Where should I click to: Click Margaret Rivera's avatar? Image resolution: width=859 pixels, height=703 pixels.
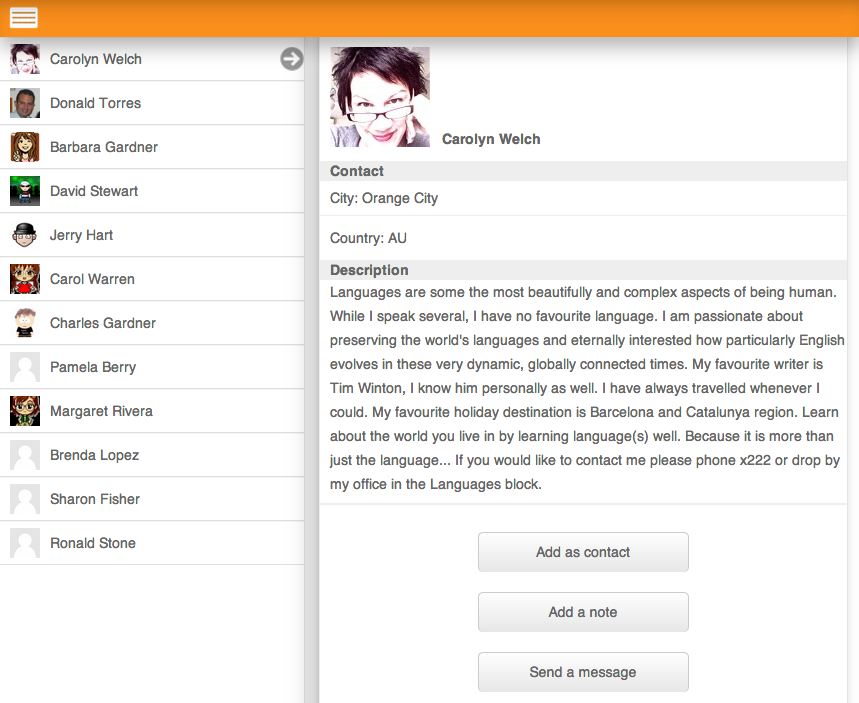click(25, 411)
